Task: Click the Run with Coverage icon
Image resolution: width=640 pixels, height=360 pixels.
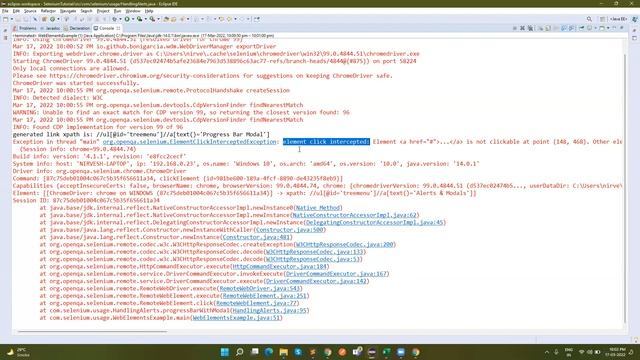Action: 140,19
